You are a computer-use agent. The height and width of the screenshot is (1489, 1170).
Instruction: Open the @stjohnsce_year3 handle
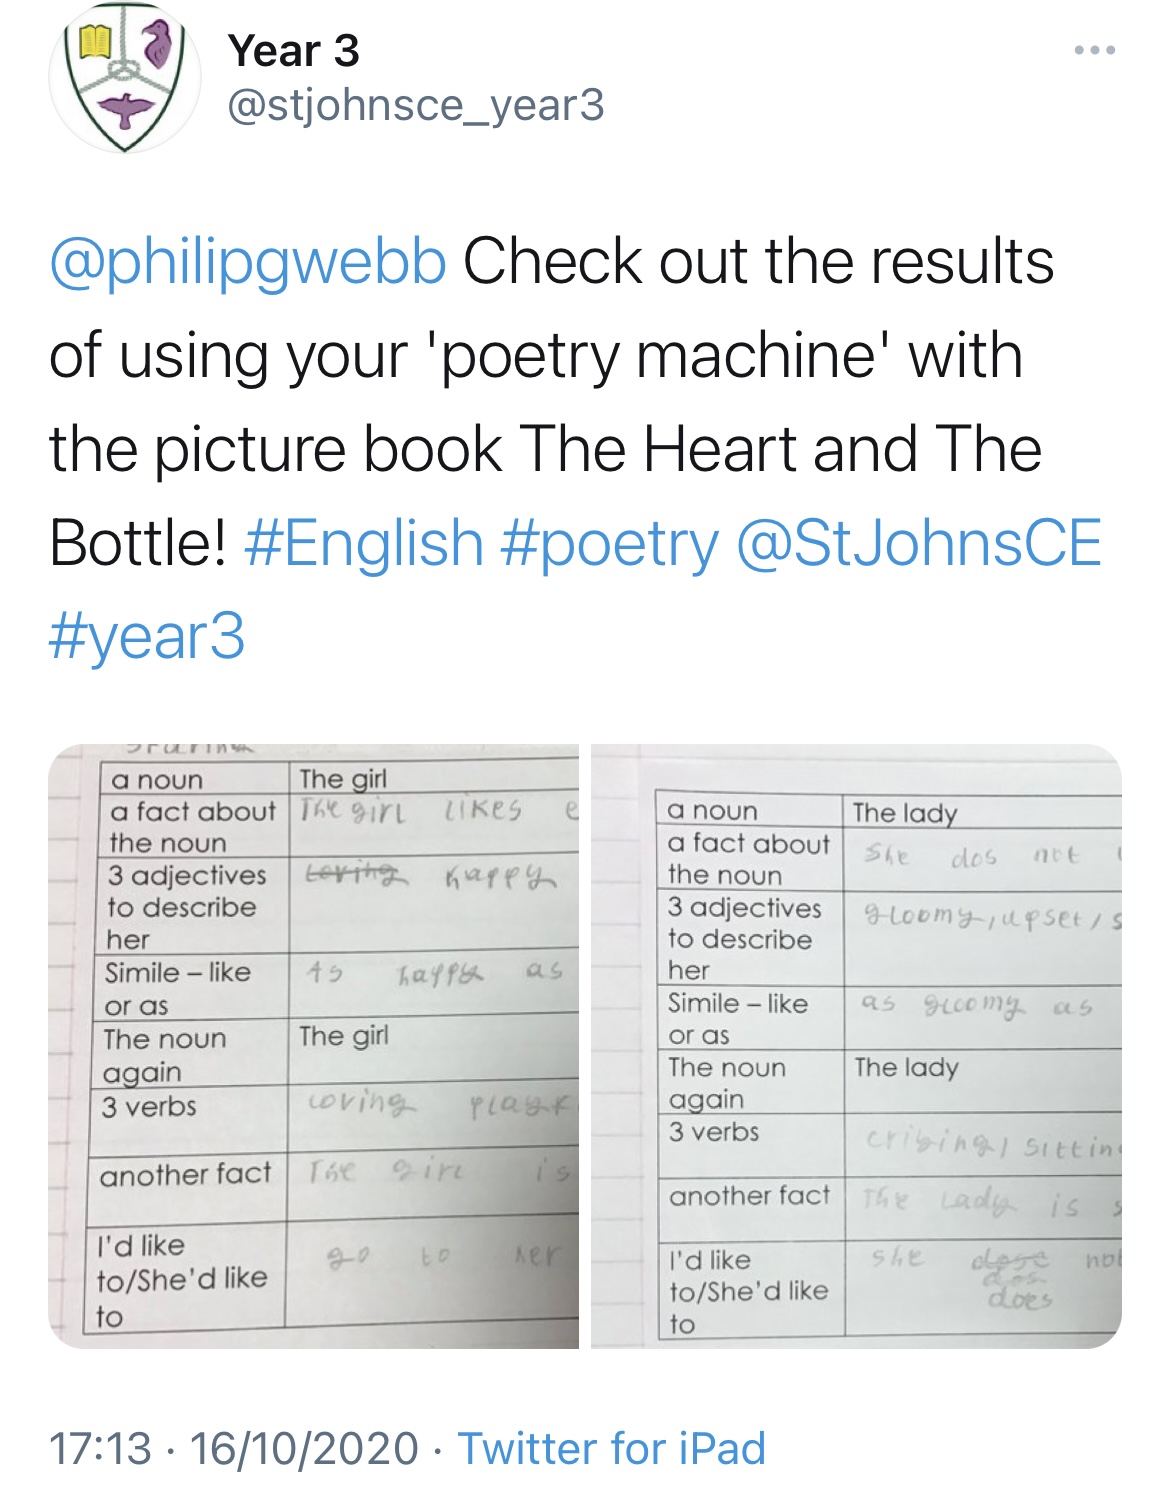tap(416, 105)
